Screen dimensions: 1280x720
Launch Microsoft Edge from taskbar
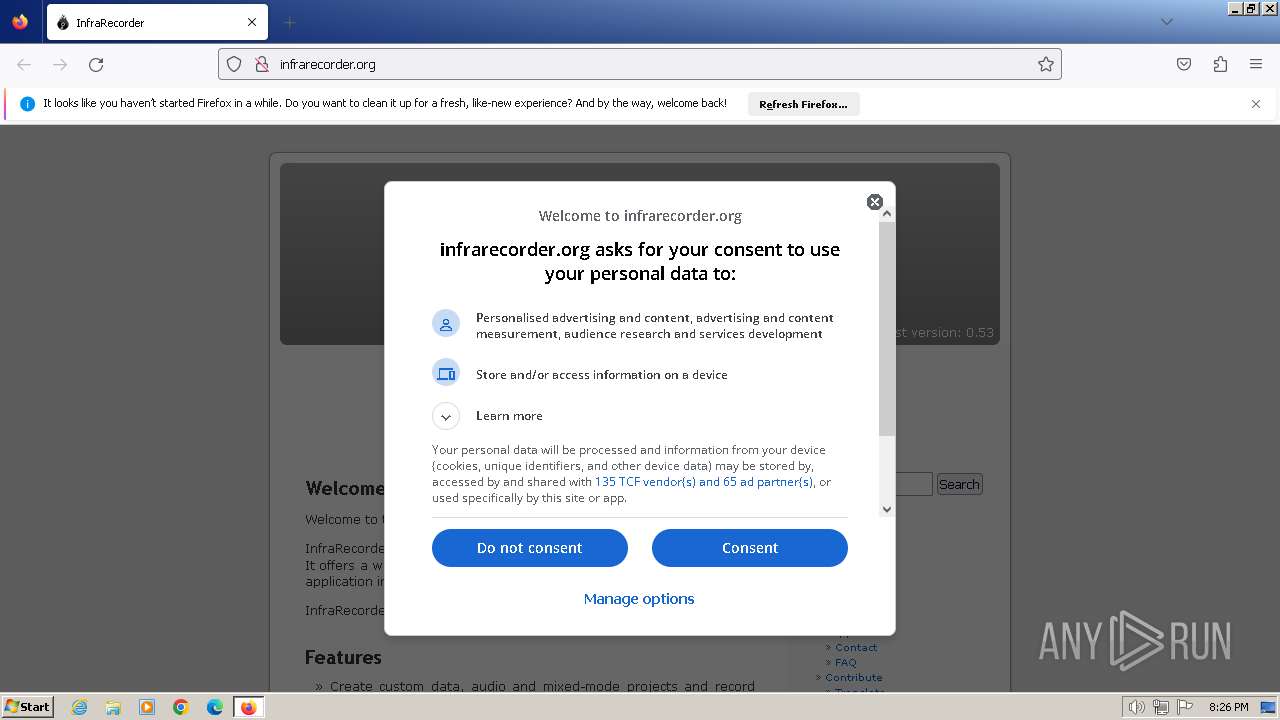click(215, 707)
